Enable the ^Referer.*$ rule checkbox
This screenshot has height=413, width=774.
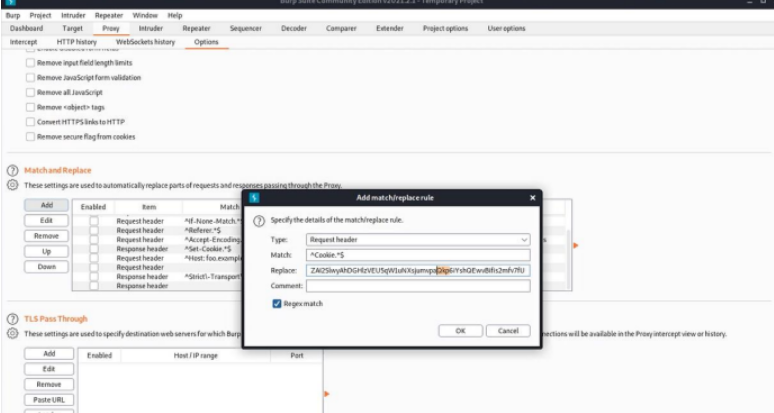coord(94,230)
